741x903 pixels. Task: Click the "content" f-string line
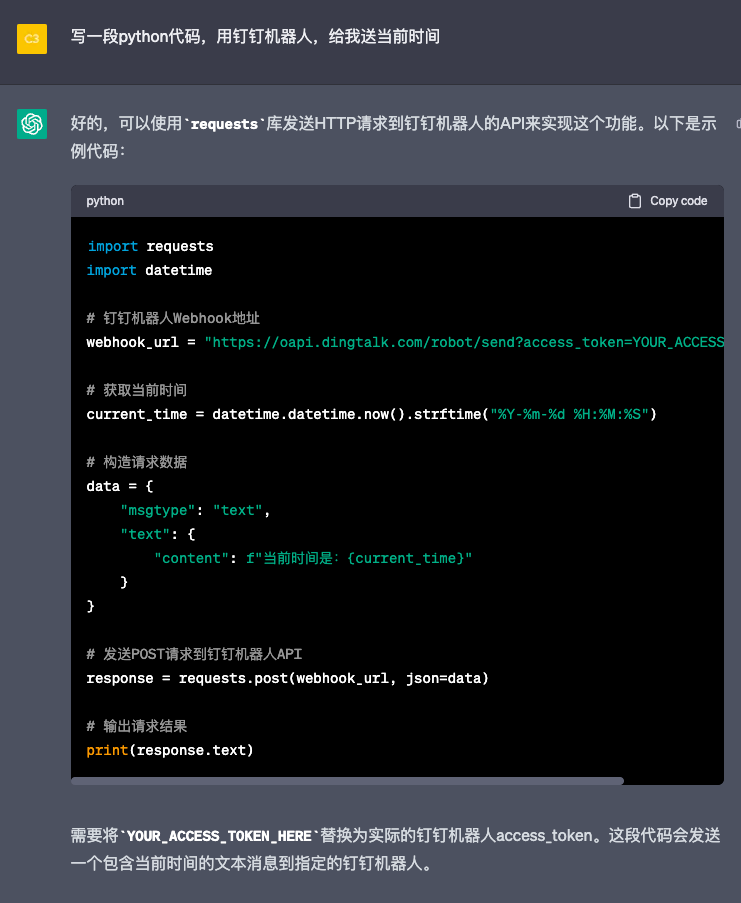[313, 558]
